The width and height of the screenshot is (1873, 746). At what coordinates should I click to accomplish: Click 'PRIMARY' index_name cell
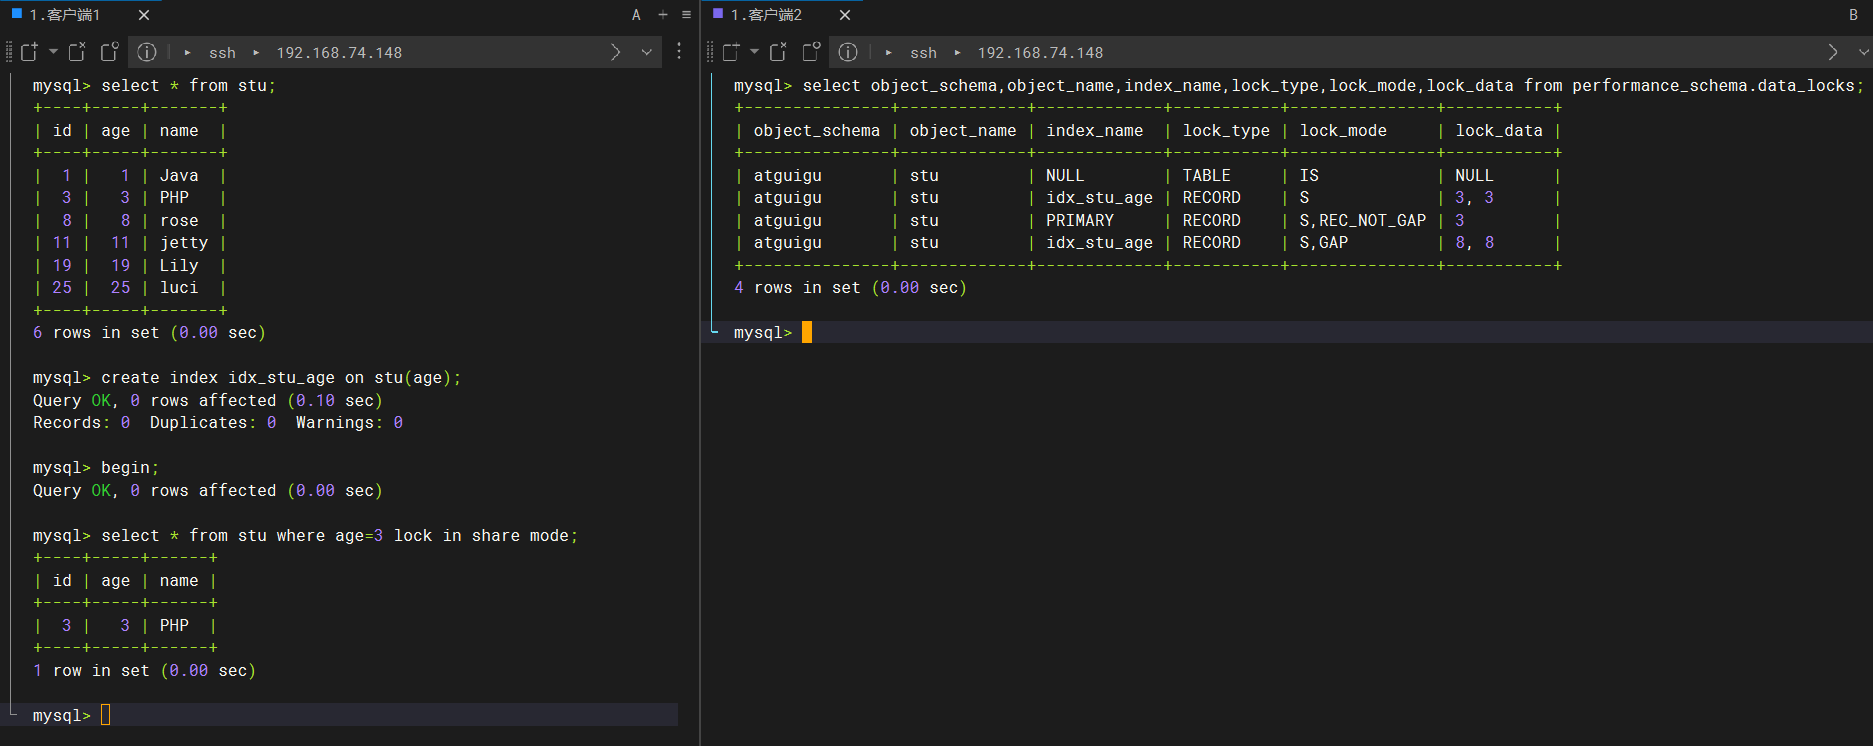coord(1079,221)
